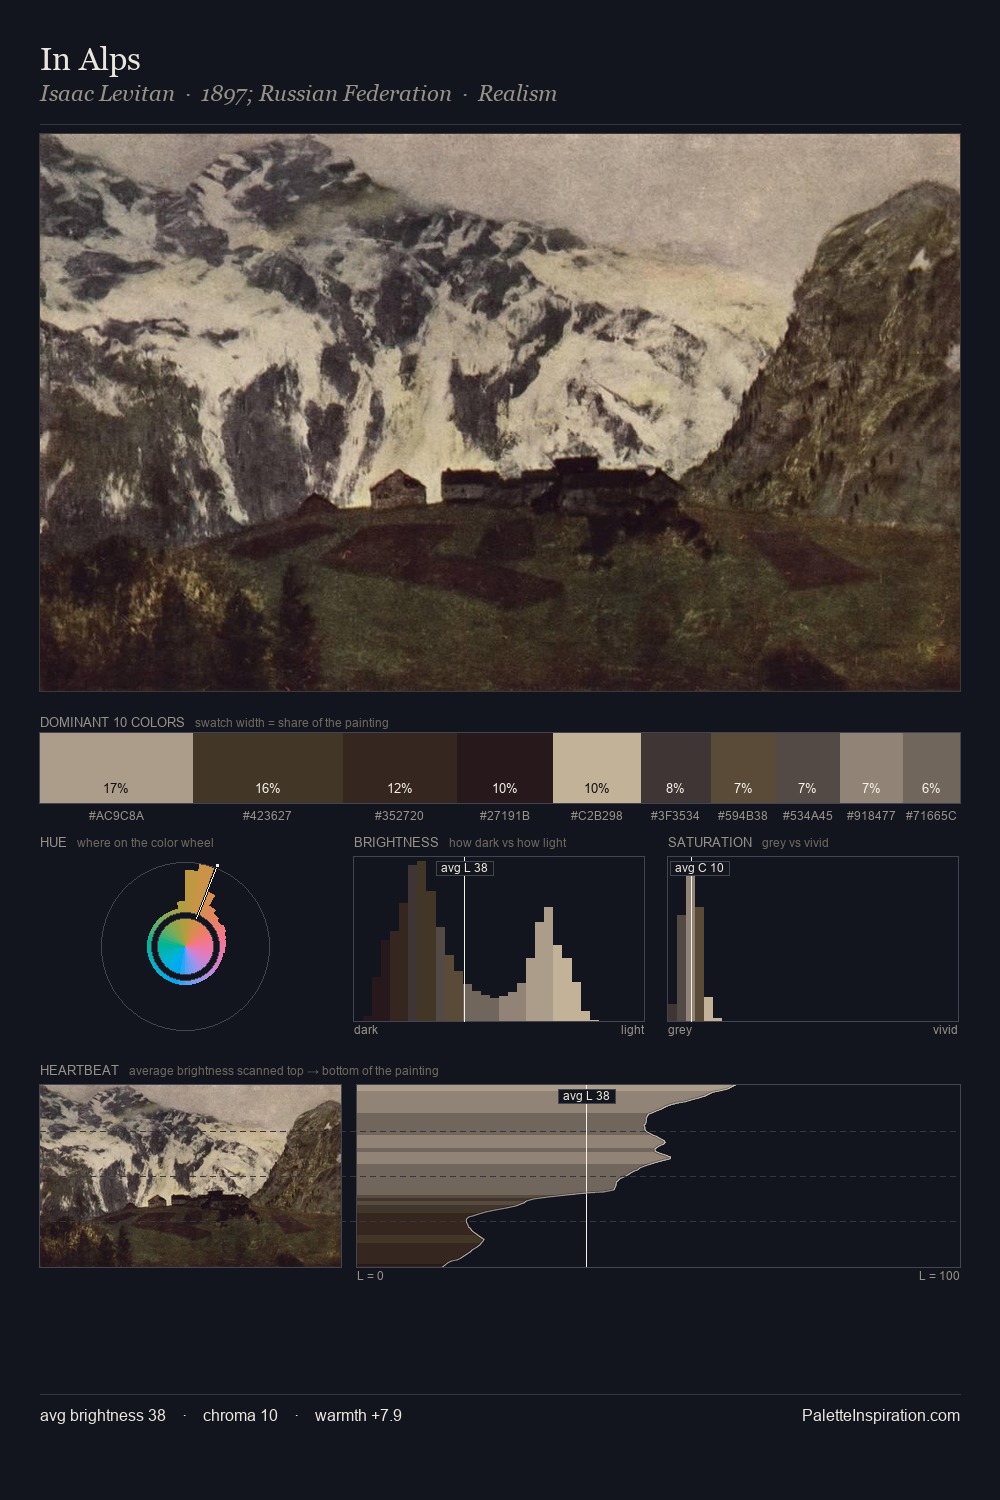
Task: Click 'chroma 10' footer stat
Action: (240, 1415)
